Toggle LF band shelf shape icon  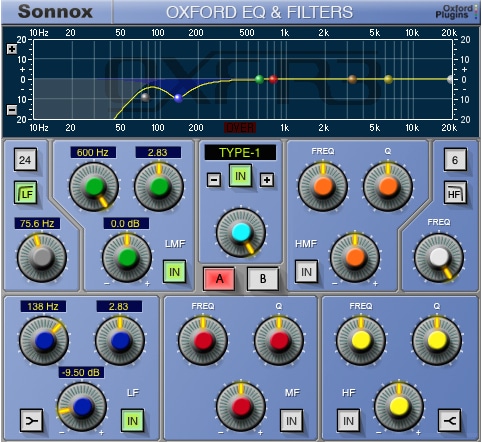(x=31, y=421)
